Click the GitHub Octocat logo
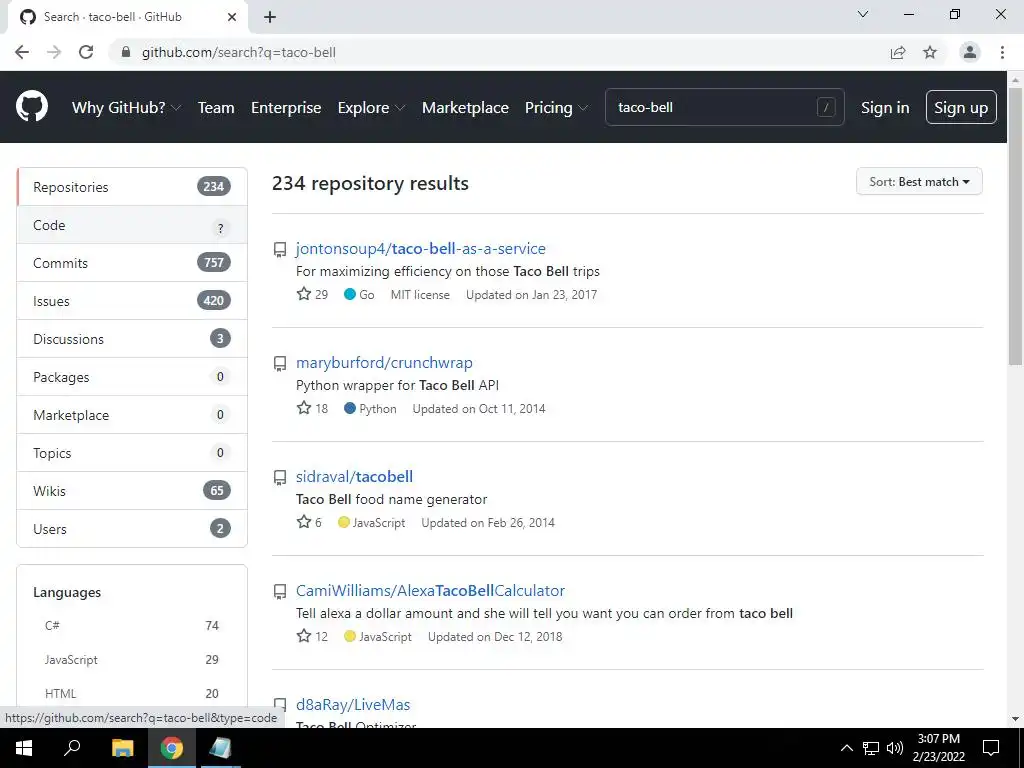Viewport: 1024px width, 768px height. pyautogui.click(x=32, y=107)
